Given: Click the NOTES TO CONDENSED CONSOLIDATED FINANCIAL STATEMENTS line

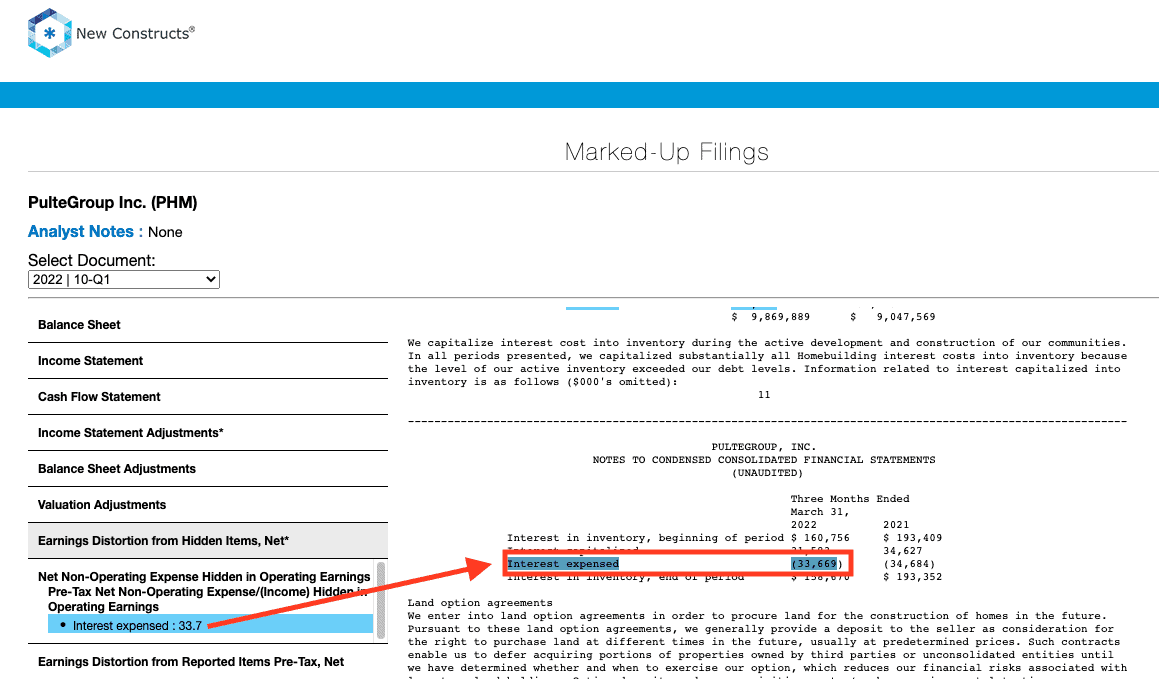Looking at the screenshot, I should (x=764, y=460).
